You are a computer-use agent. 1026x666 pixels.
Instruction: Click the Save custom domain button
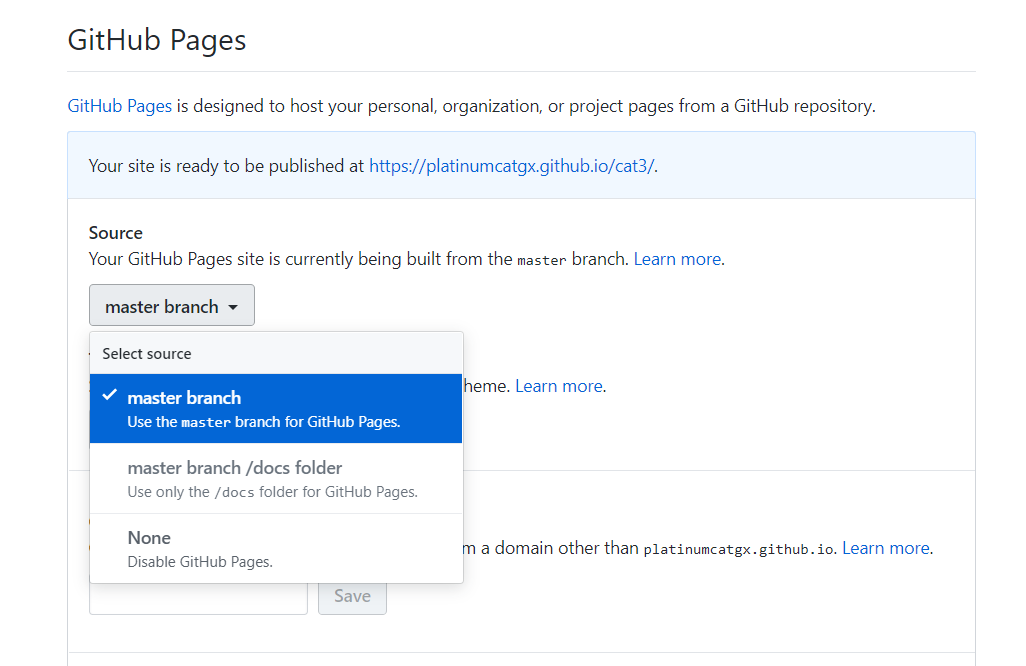352,596
